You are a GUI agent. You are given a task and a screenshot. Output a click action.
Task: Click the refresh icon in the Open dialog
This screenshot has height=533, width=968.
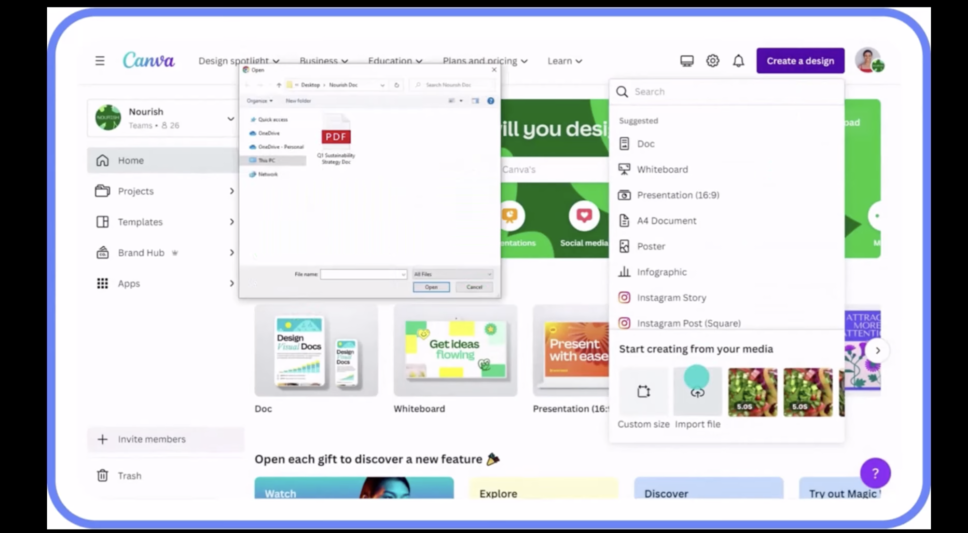(x=396, y=85)
